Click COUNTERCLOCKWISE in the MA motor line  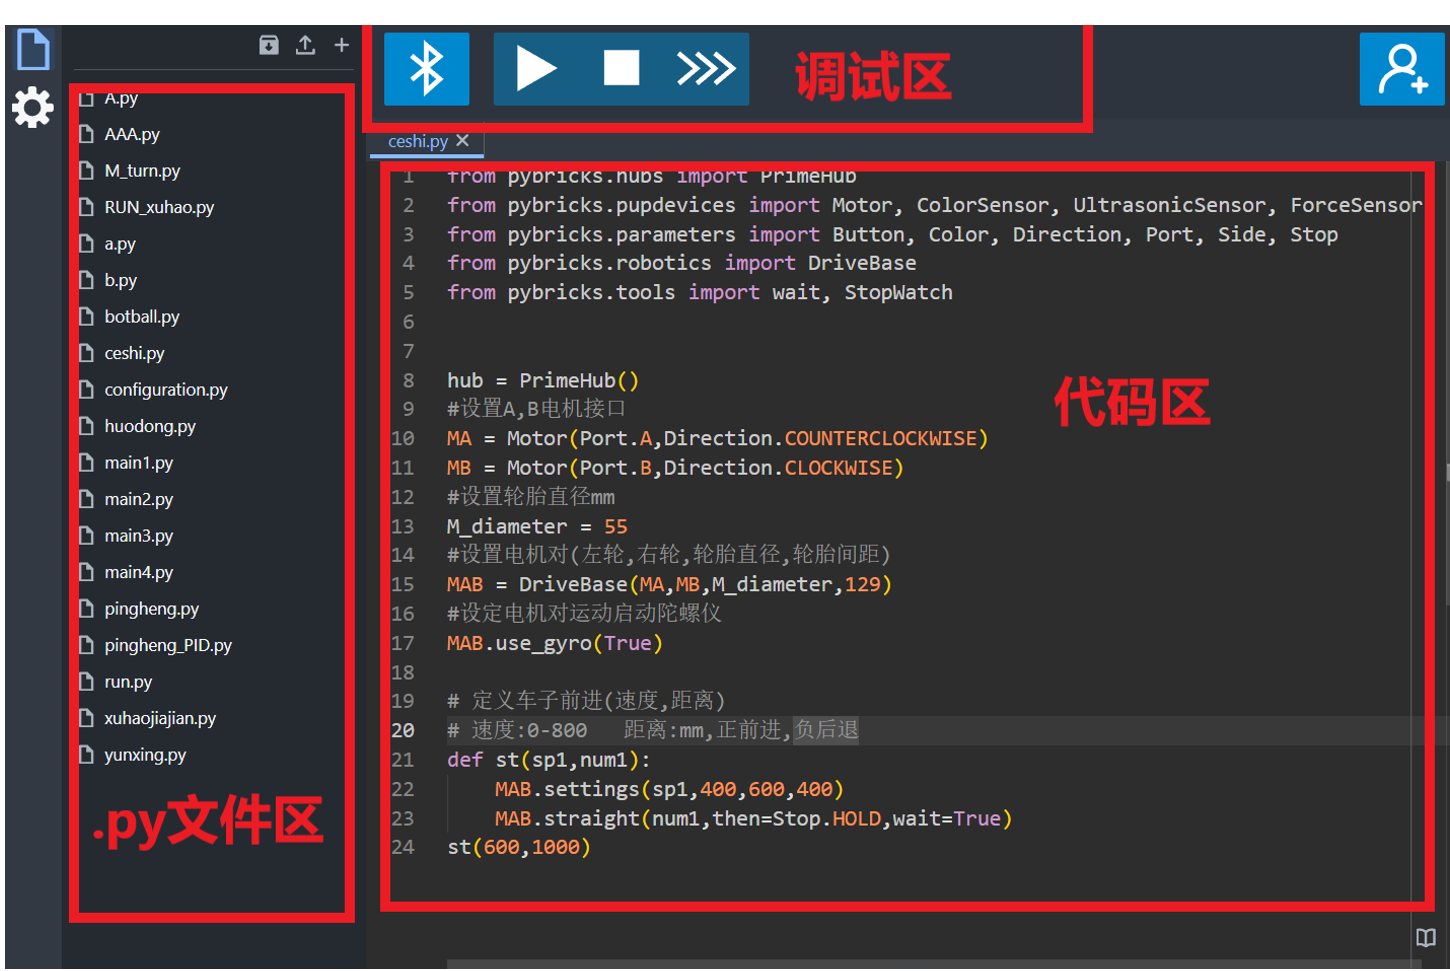(880, 438)
